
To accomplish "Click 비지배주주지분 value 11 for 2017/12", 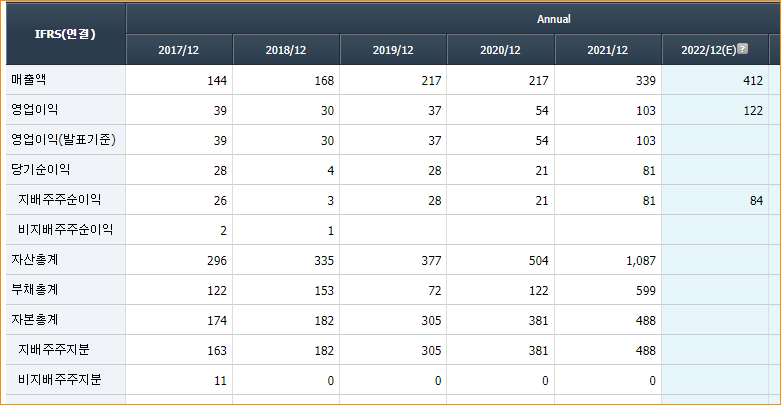I will coord(220,381).
